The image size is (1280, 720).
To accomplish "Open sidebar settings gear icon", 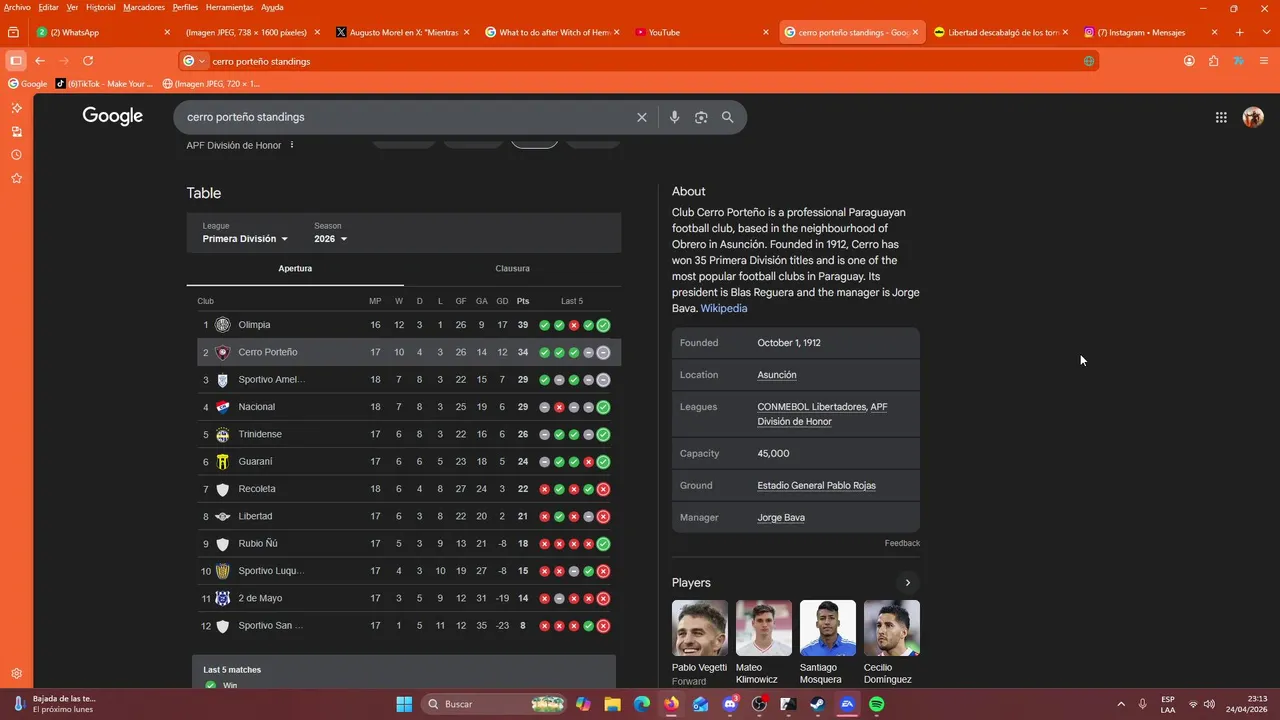I will [x=16, y=674].
